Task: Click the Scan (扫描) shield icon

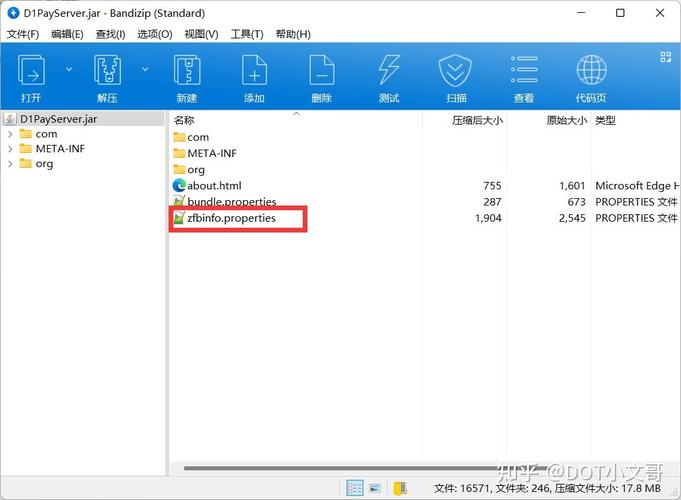Action: (455, 71)
